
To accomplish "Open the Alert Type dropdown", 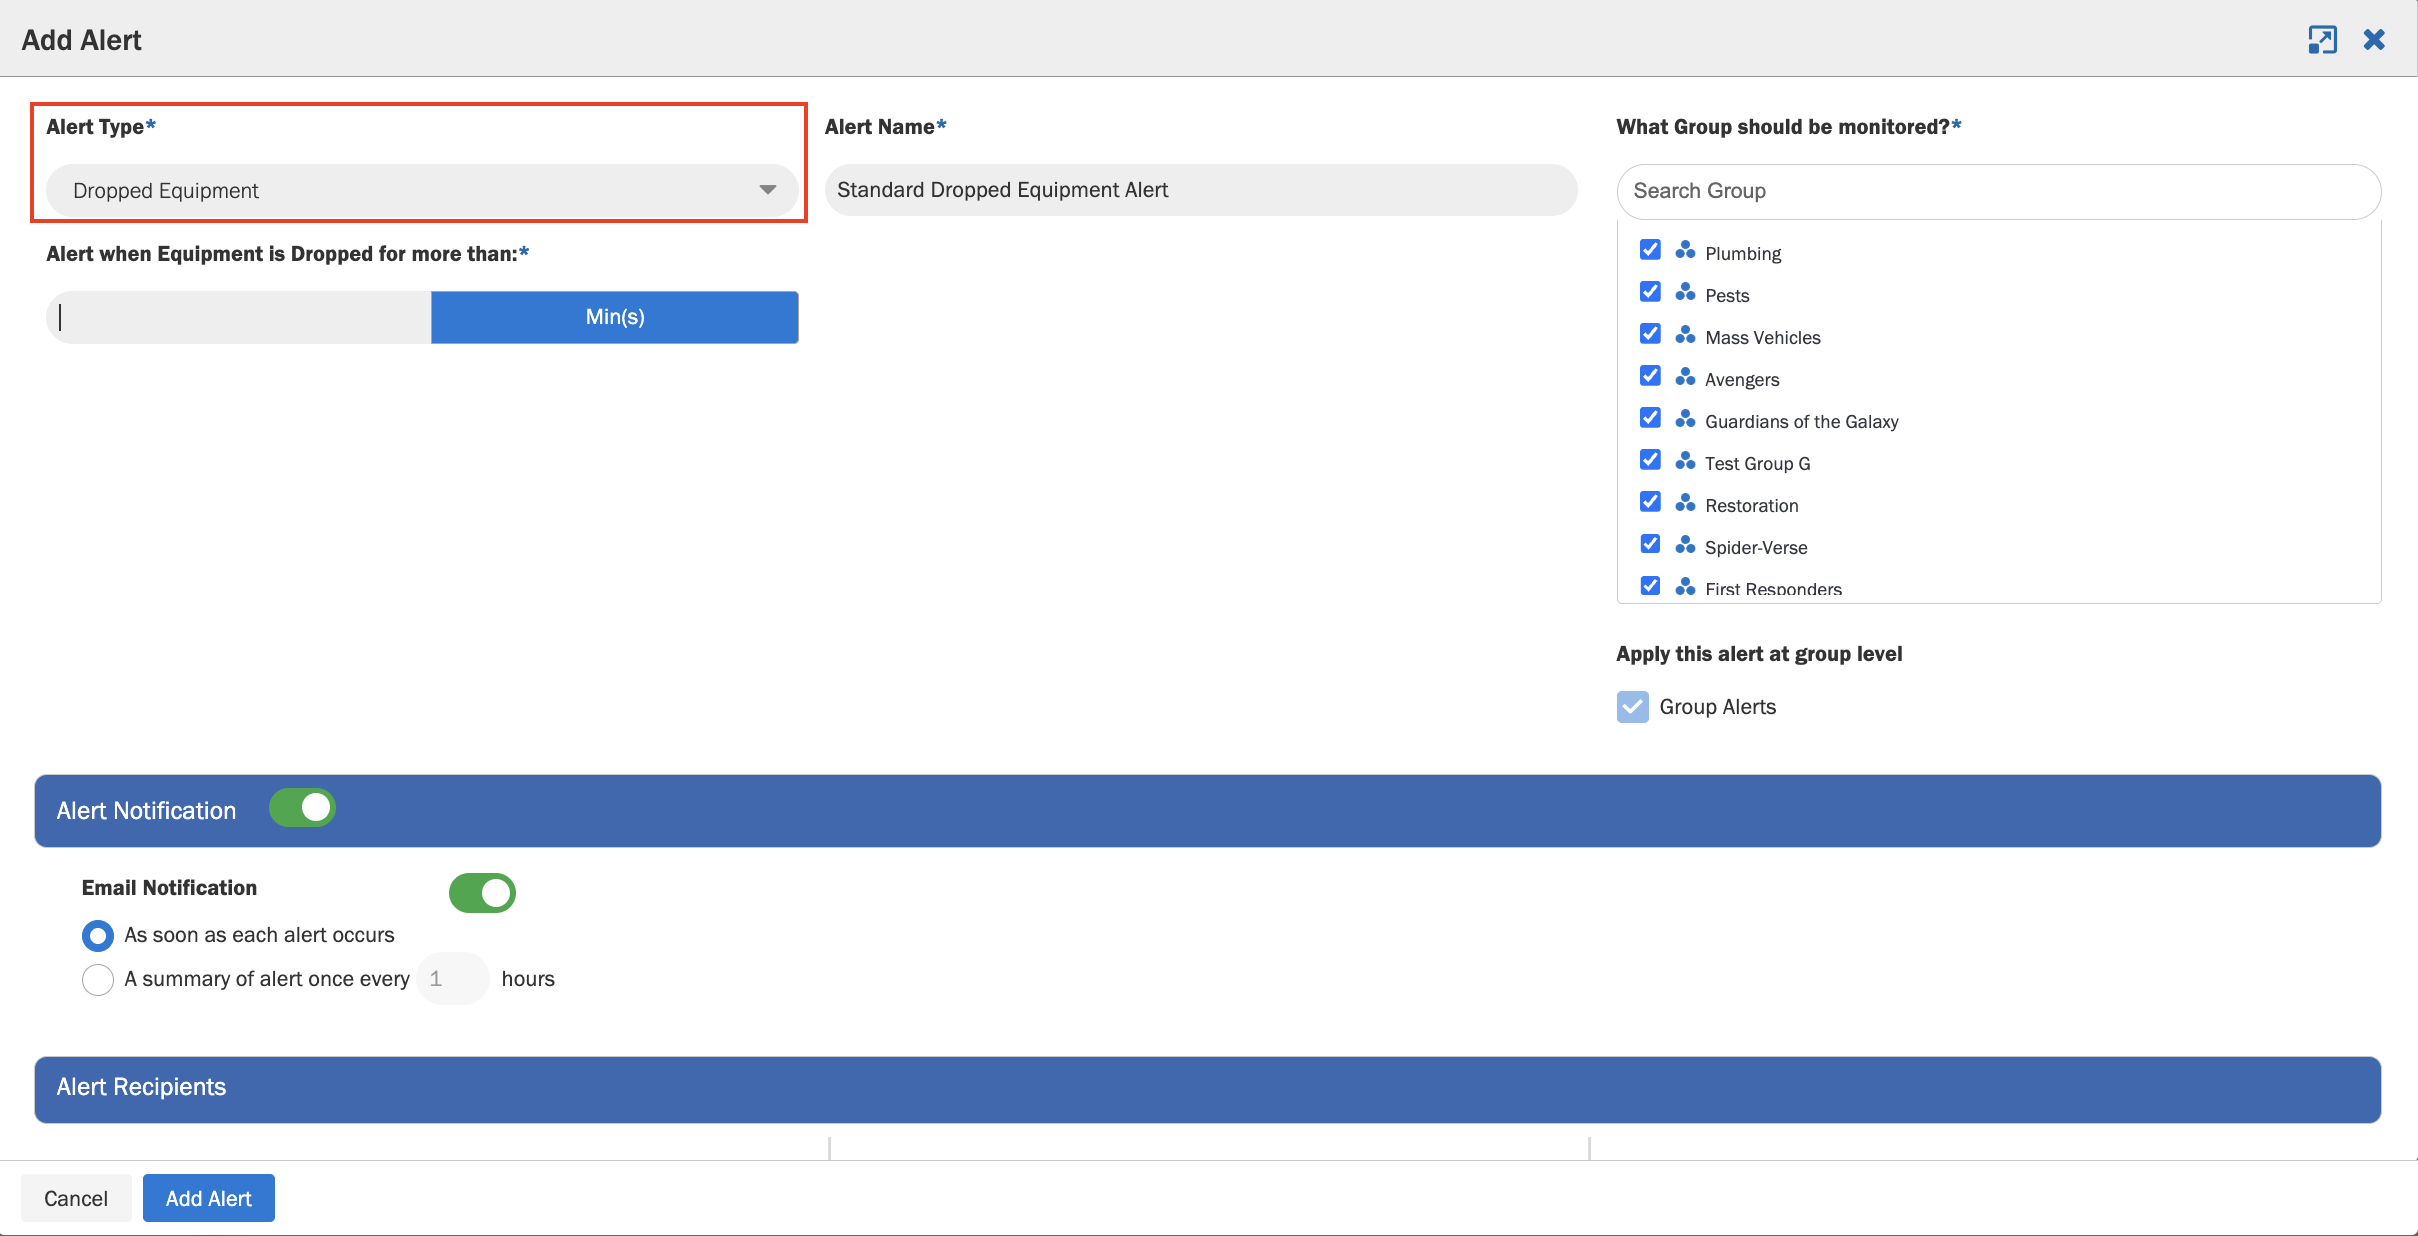I will point(421,190).
